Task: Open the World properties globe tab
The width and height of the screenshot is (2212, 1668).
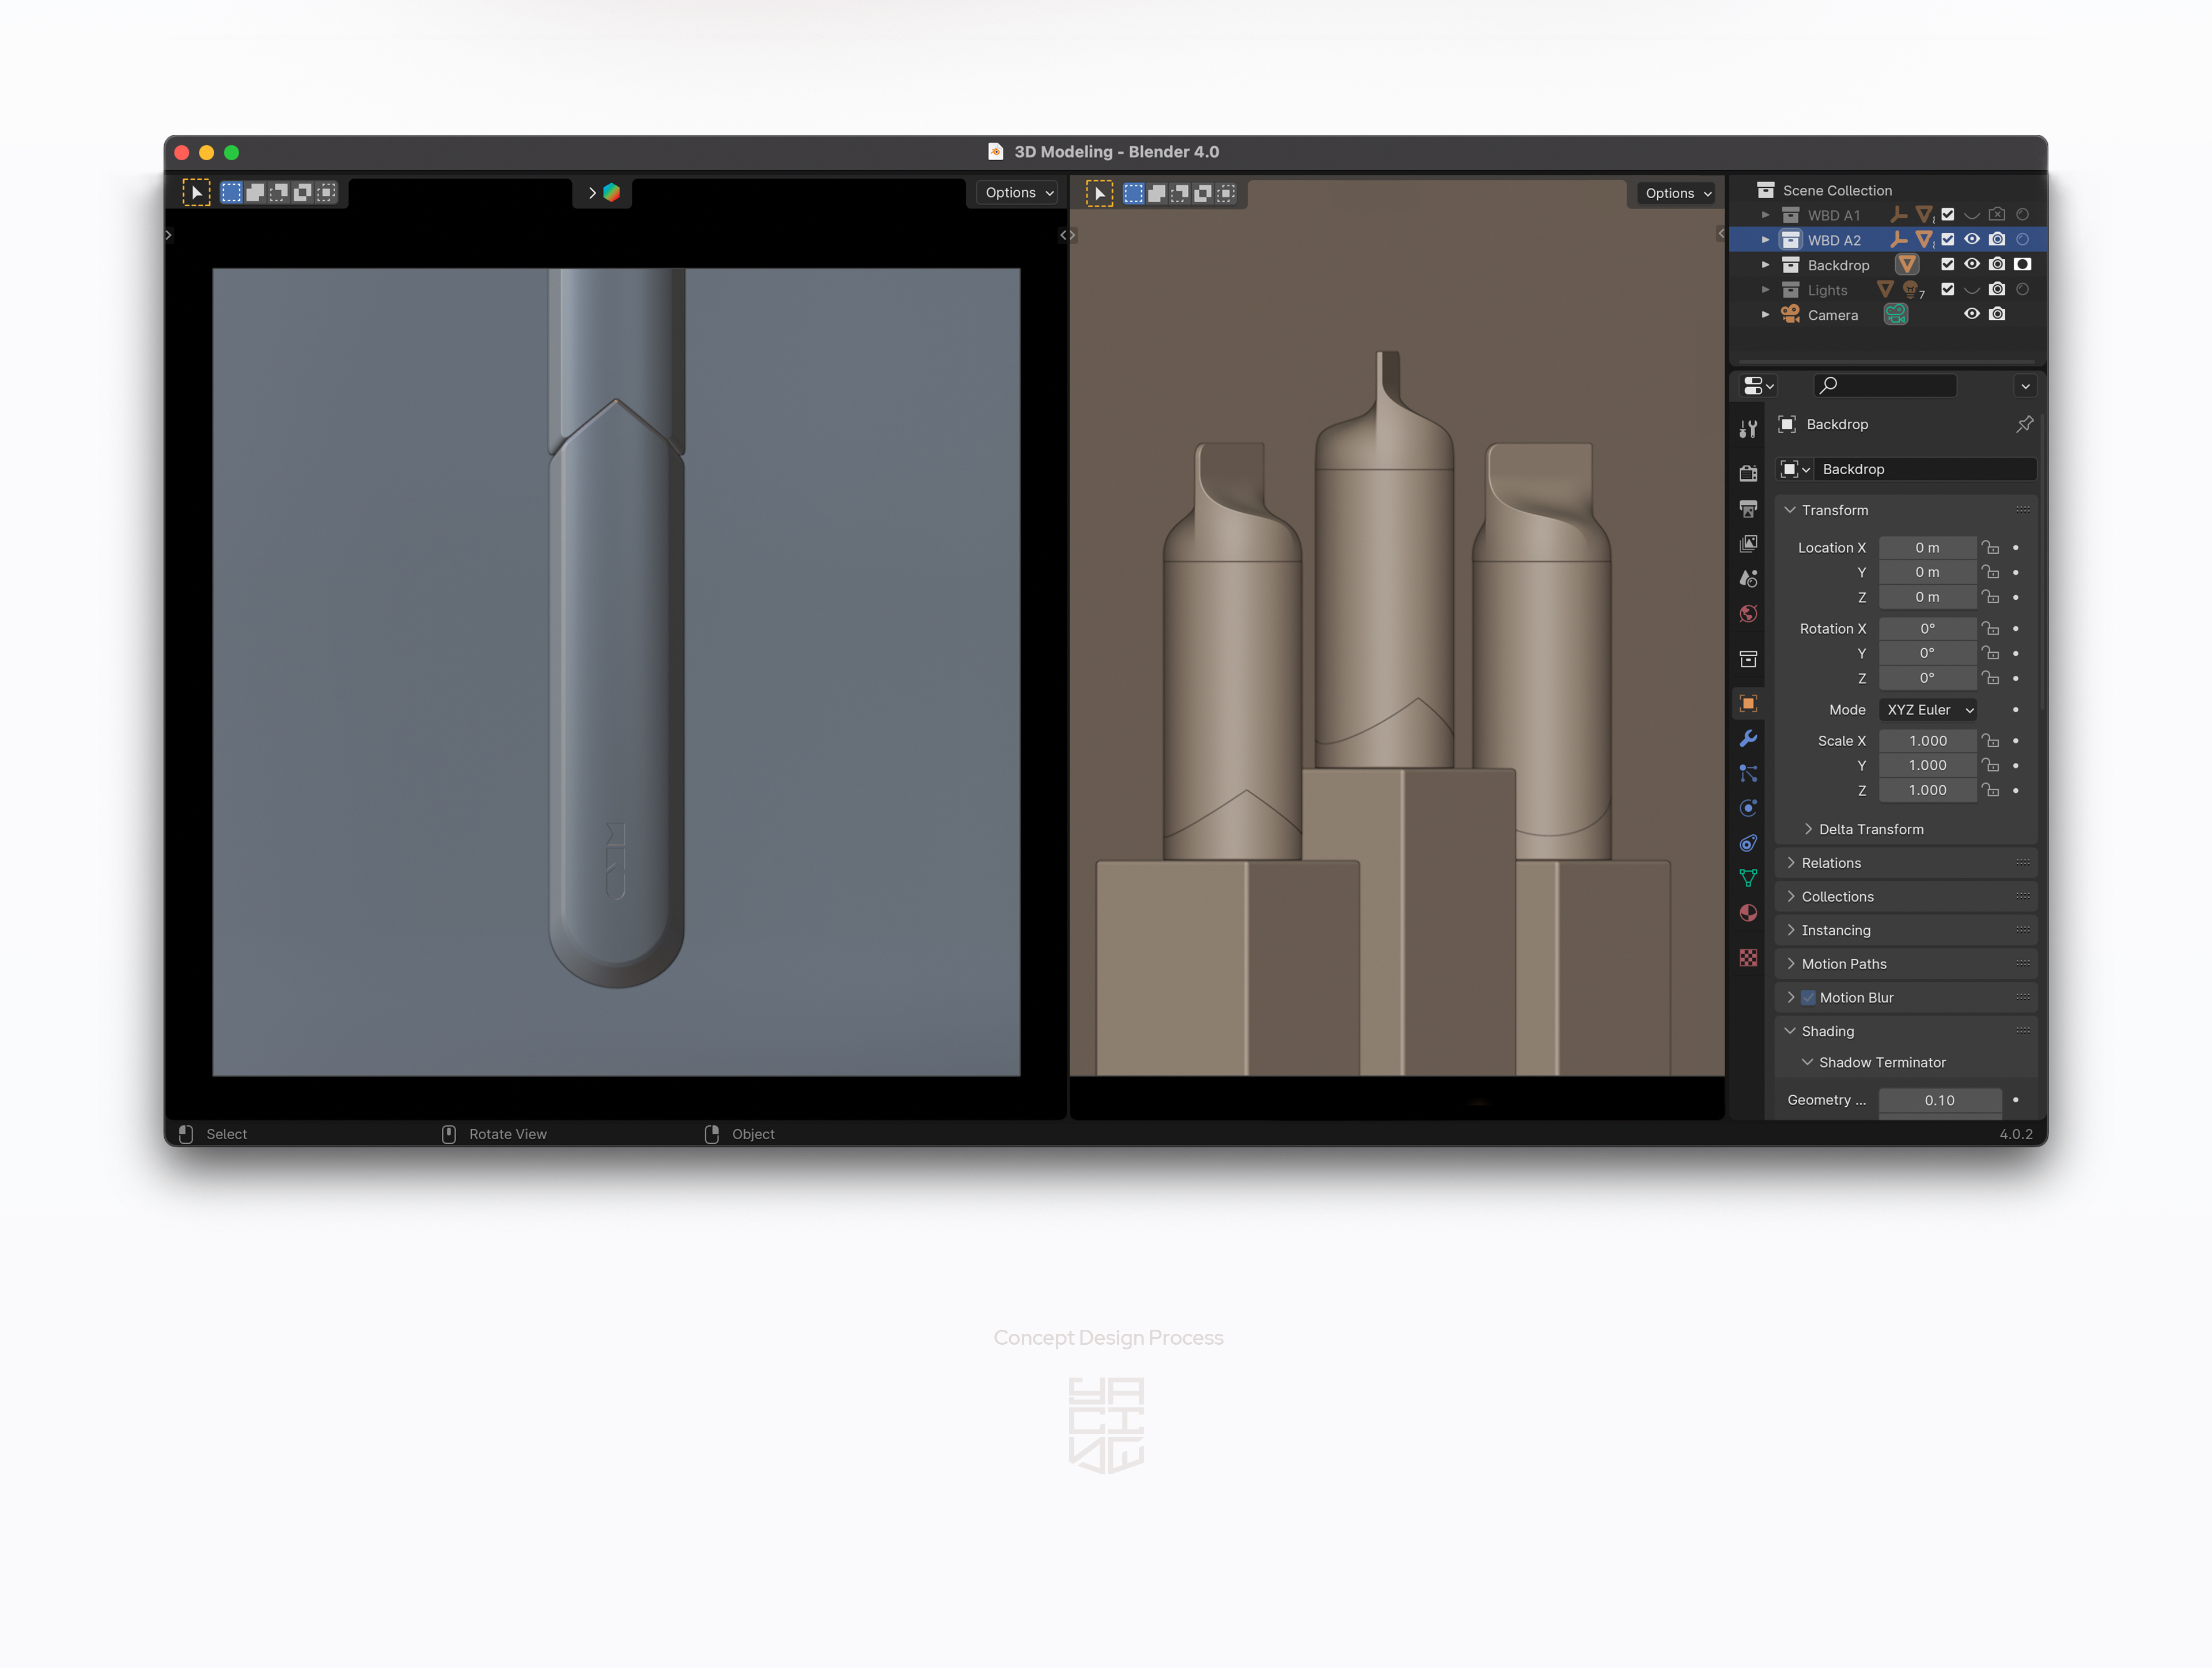Action: pyautogui.click(x=1748, y=613)
